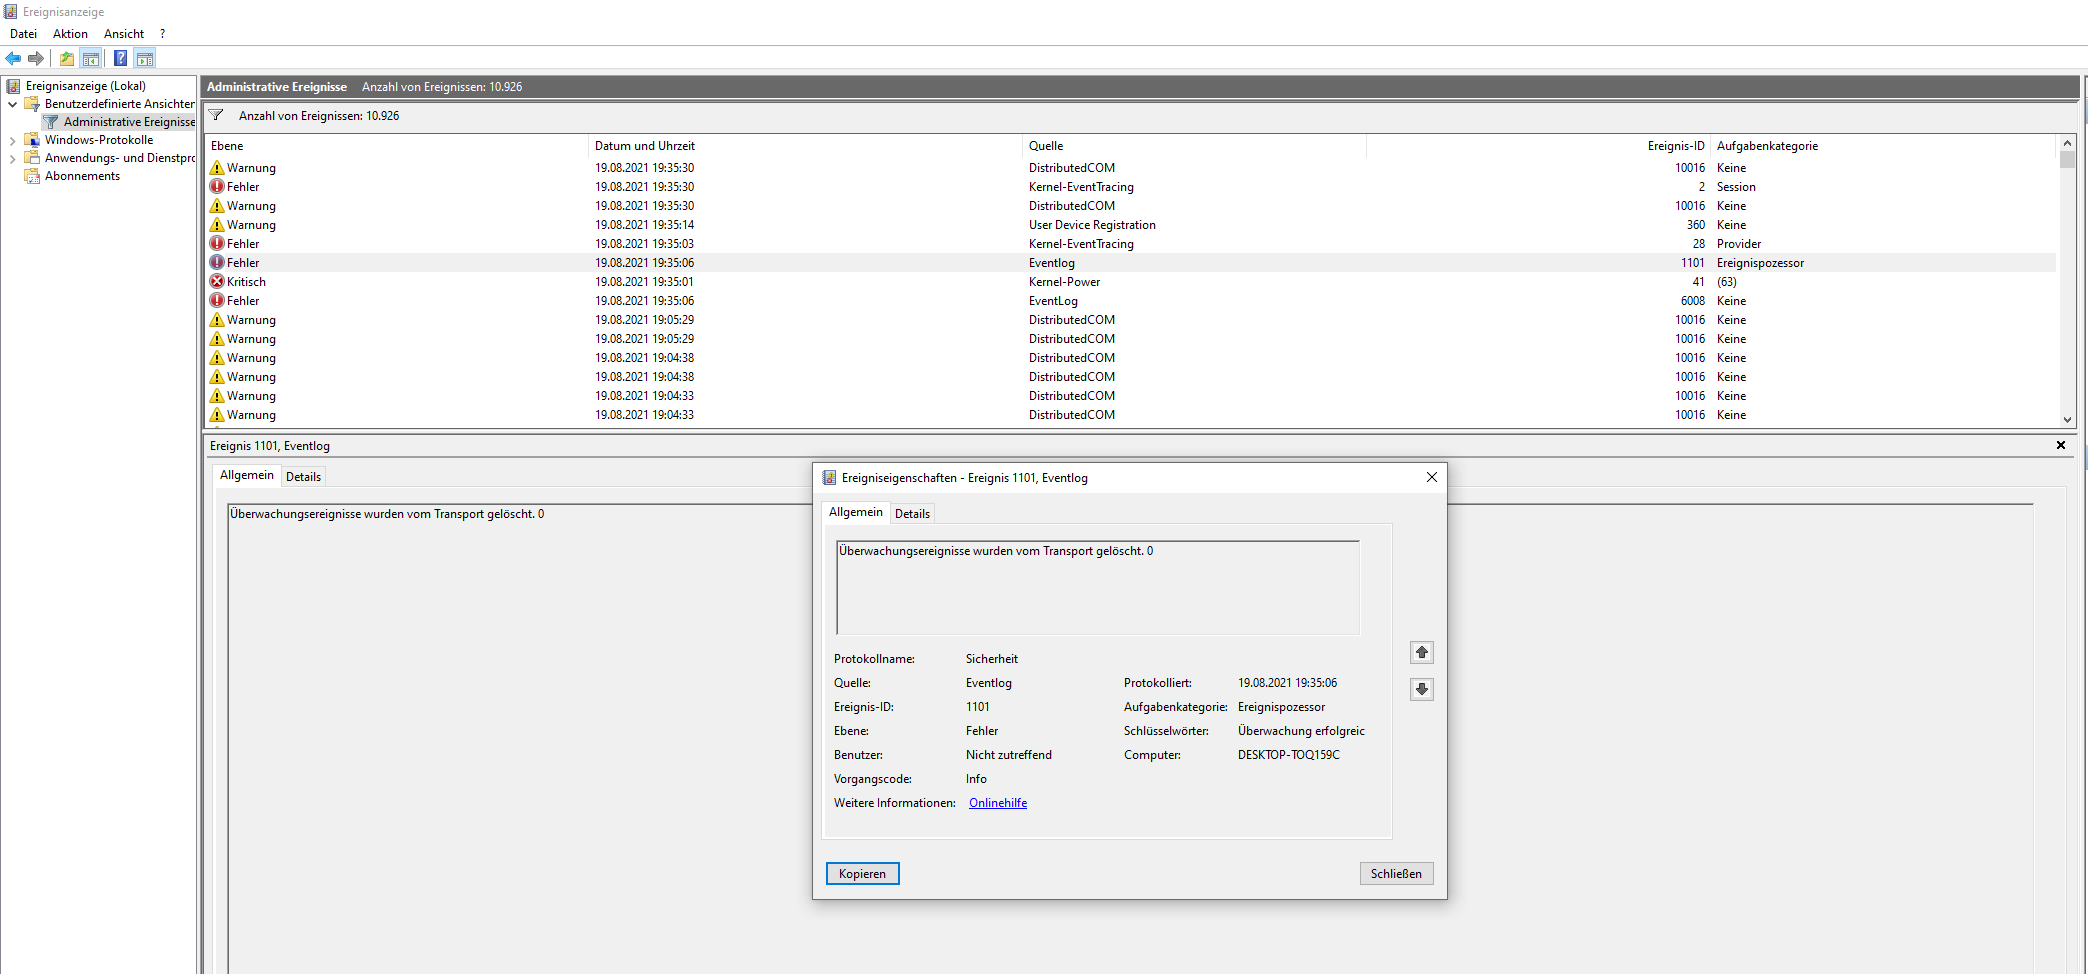The width and height of the screenshot is (2088, 974).
Task: Select the Kernel-EventTracing Provider row
Action: click(x=1130, y=244)
